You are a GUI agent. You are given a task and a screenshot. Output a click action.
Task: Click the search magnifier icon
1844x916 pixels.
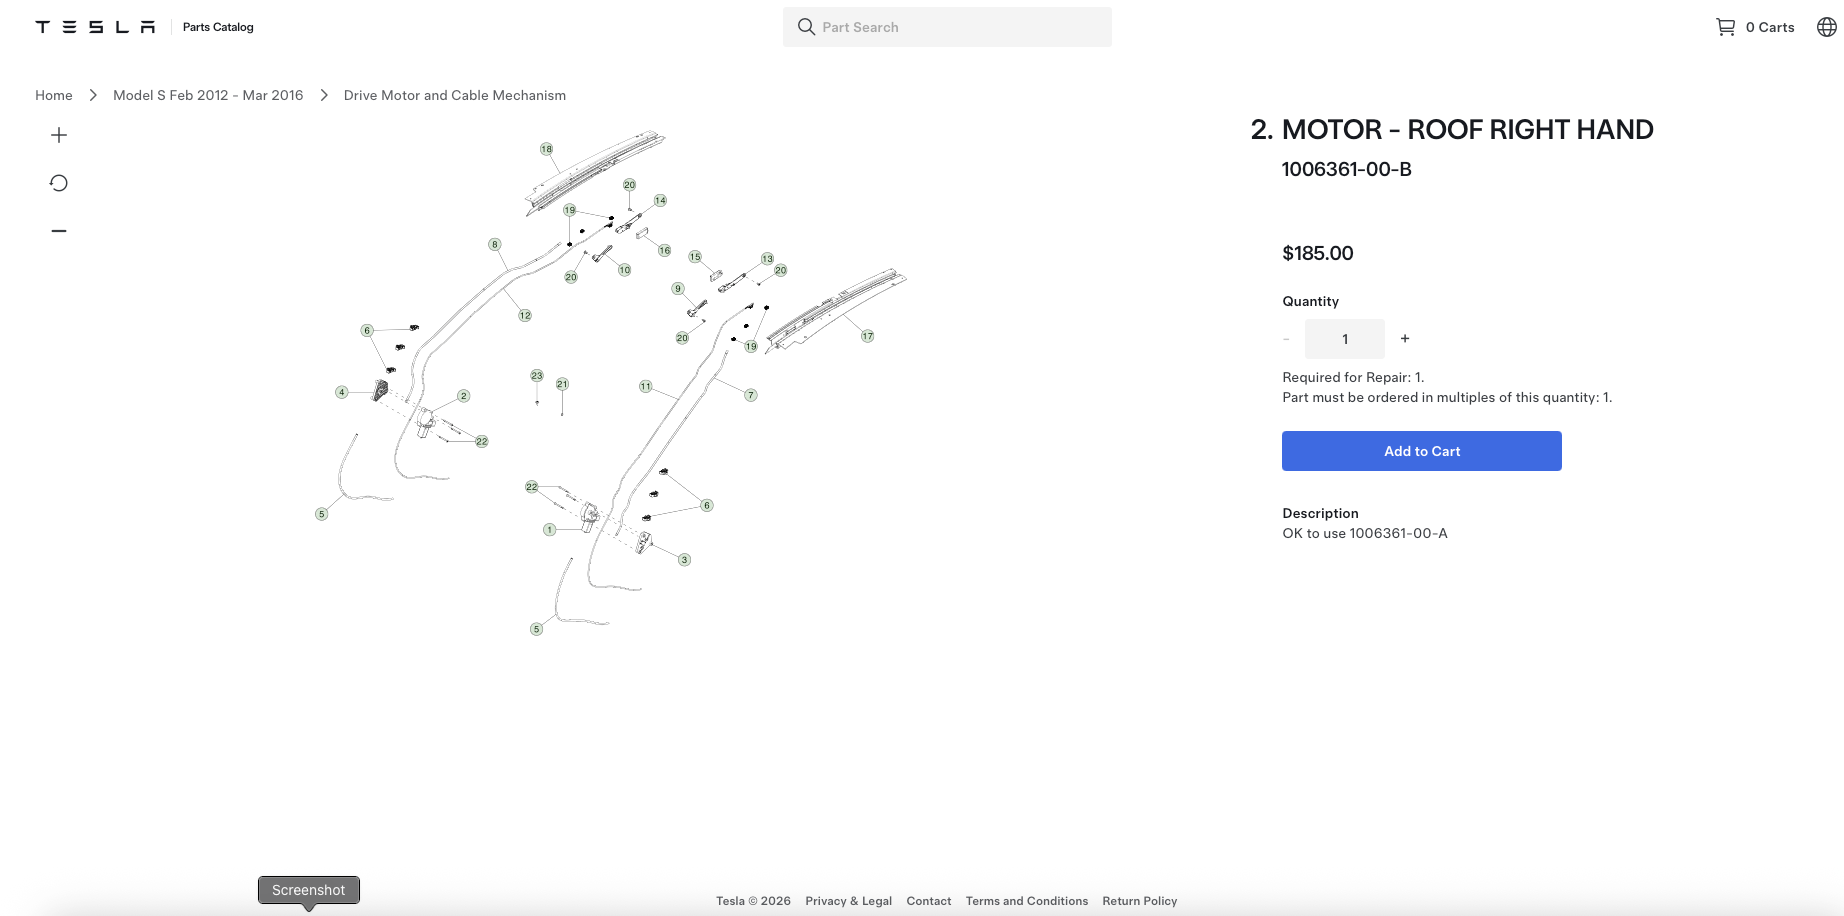coord(806,27)
